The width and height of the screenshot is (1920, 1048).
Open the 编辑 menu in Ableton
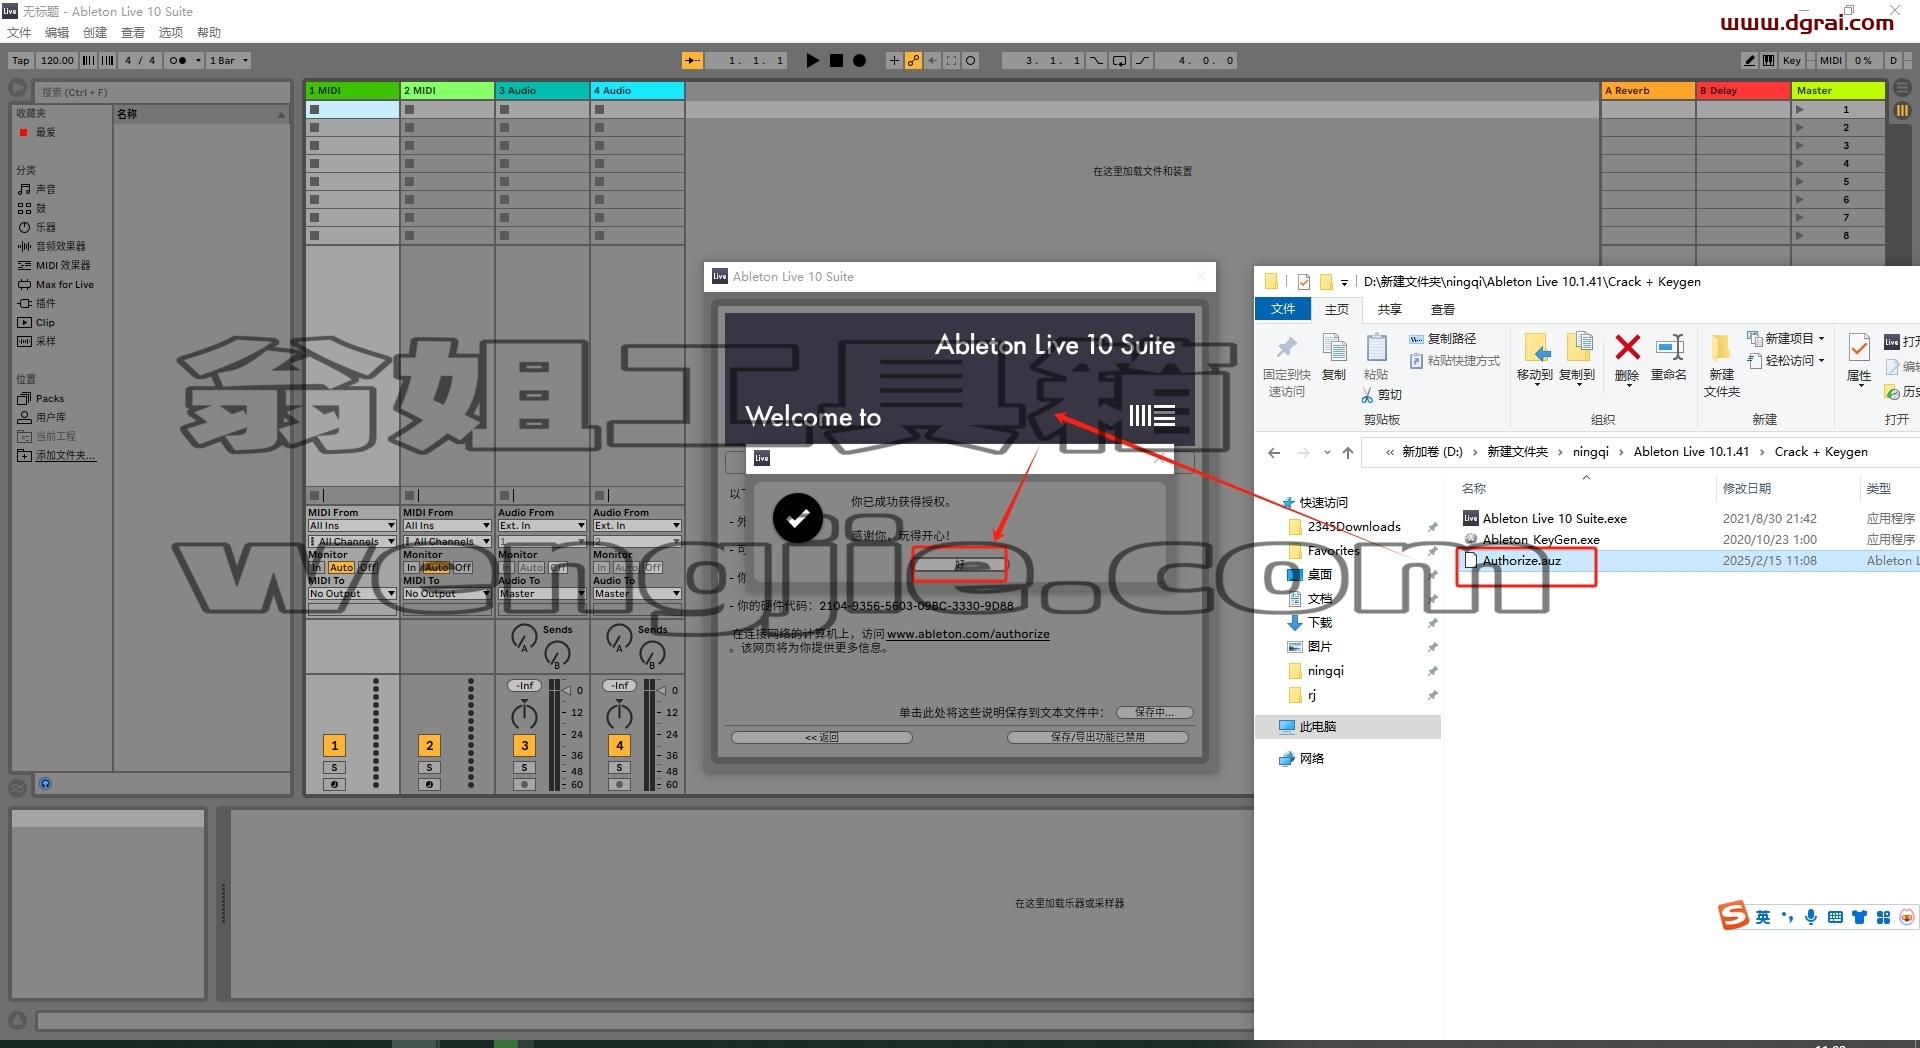click(57, 33)
